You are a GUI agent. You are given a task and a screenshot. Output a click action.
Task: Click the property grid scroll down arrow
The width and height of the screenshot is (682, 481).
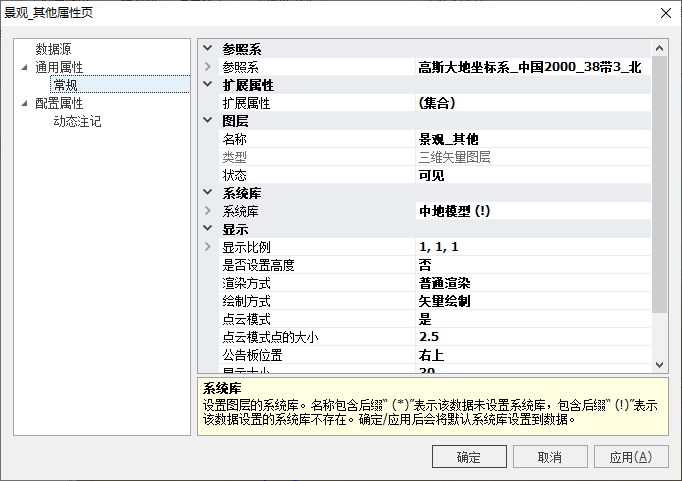pos(659,366)
